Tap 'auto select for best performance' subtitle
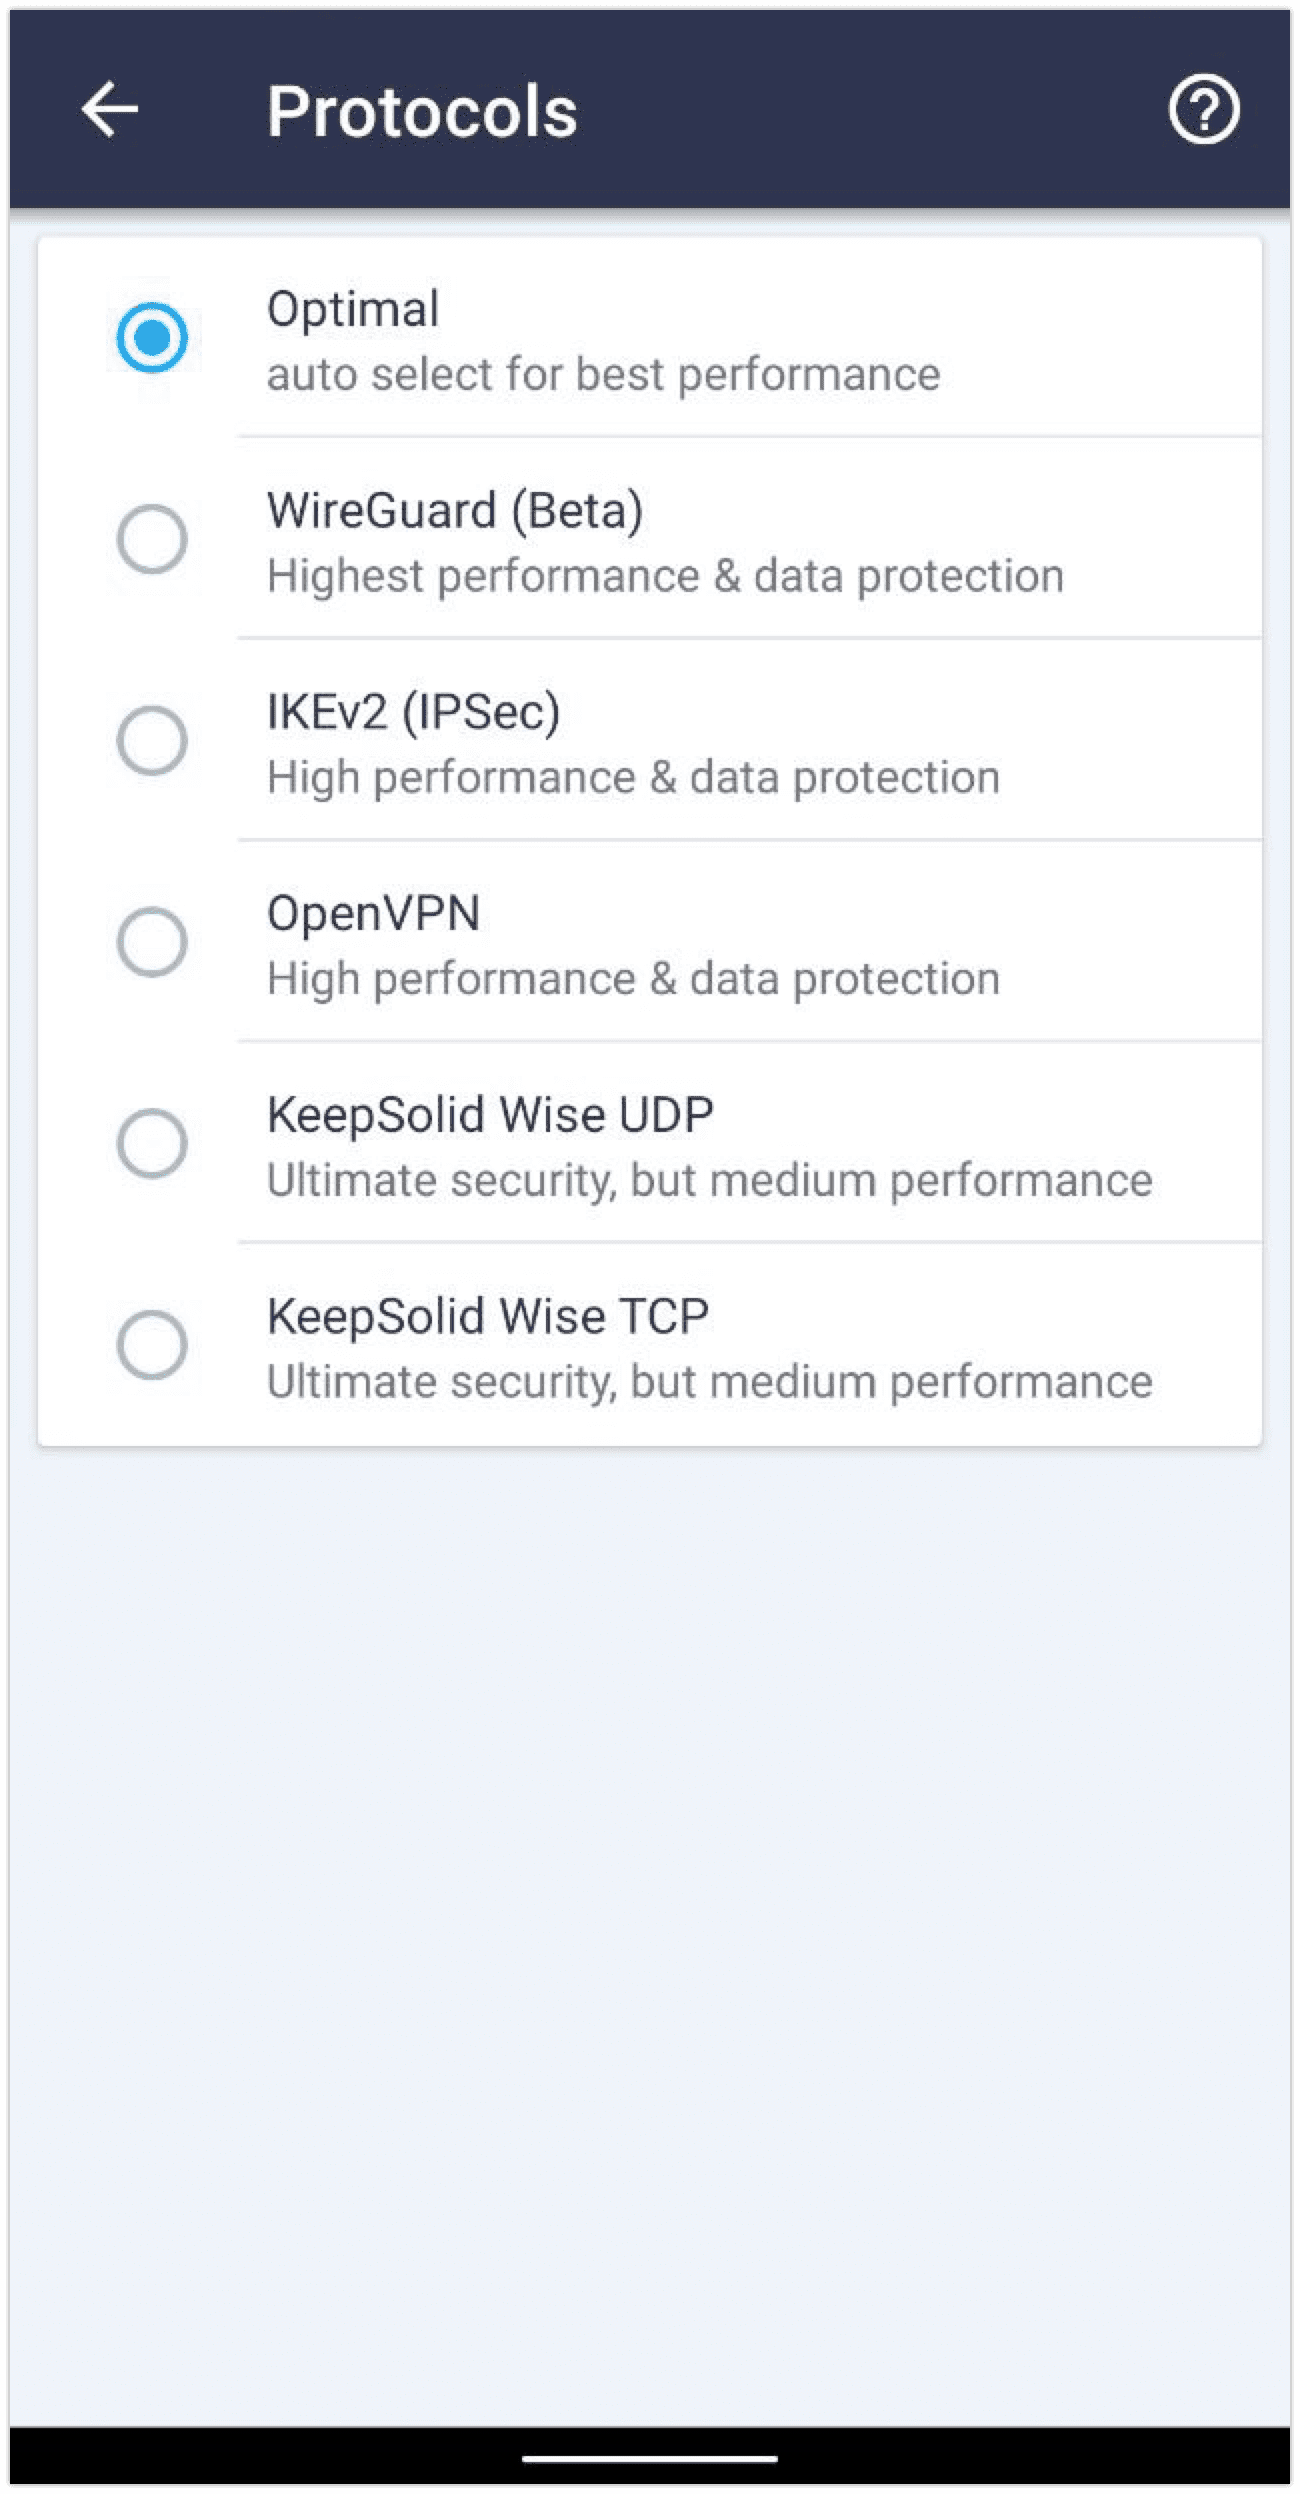The width and height of the screenshot is (1300, 2494). [602, 374]
